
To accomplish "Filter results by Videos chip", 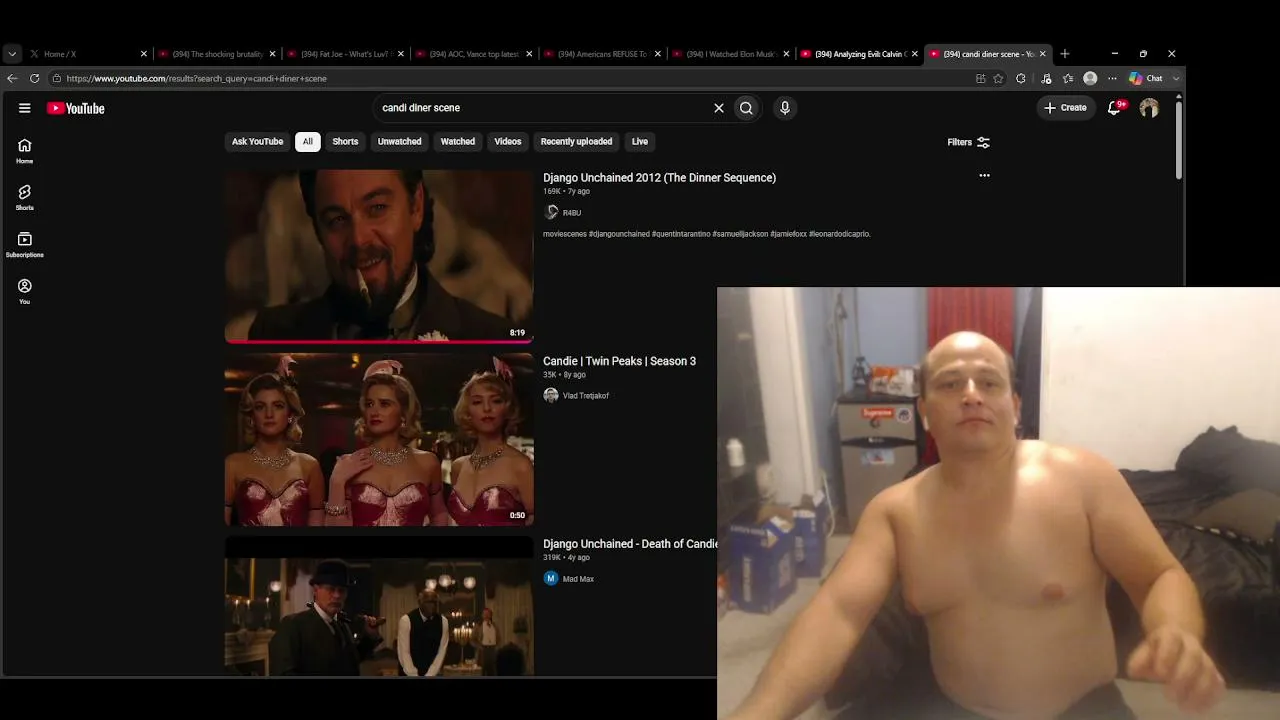I will tap(508, 142).
